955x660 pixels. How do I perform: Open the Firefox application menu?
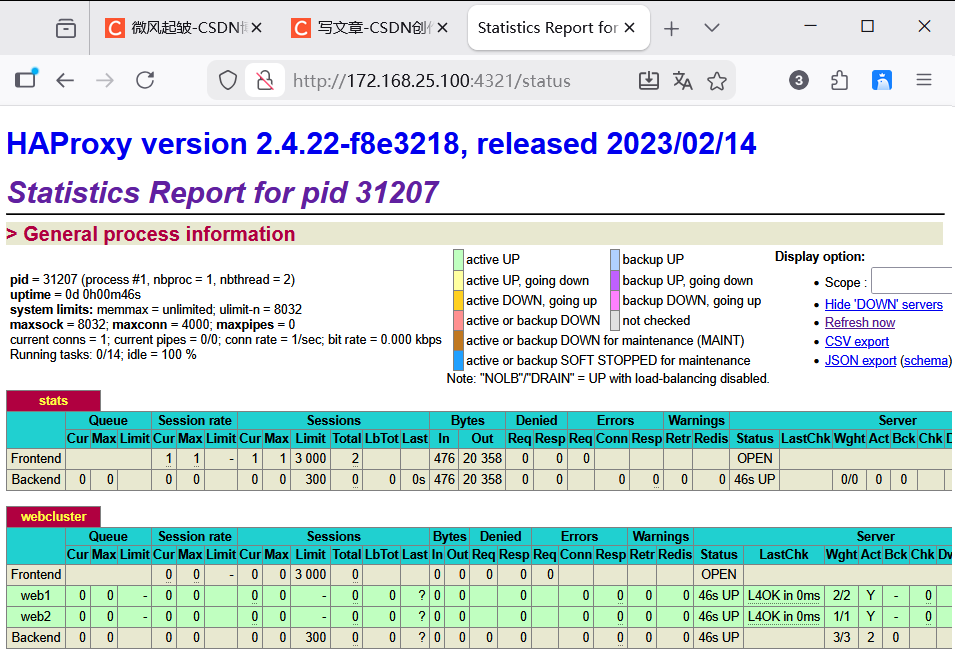pos(924,80)
